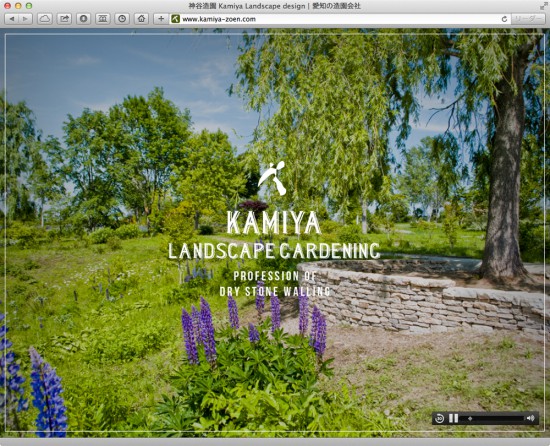Minimize the window with the yellow button
Viewport: 550px width, 446px height.
point(18,6)
